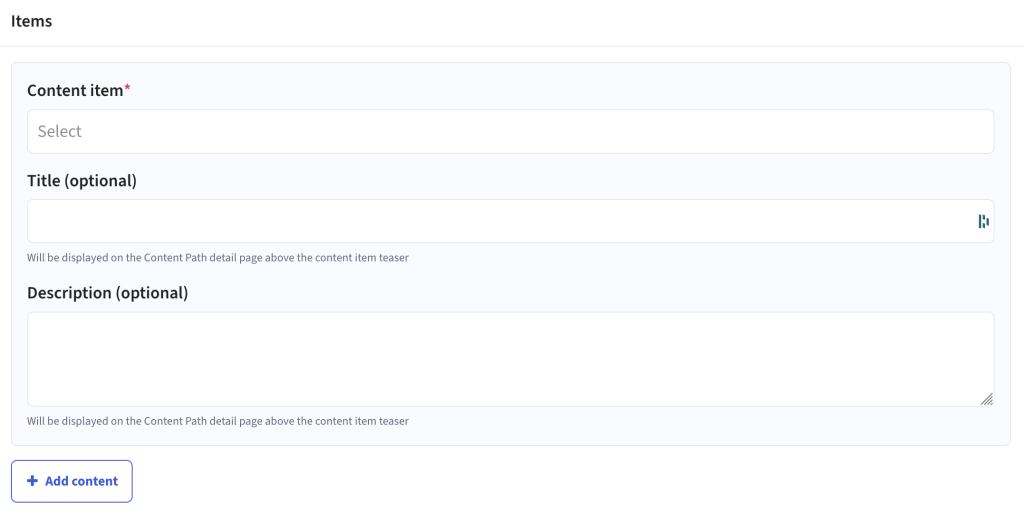This screenshot has height=515, width=1024.
Task: Click the Add content button
Action: [x=72, y=481]
